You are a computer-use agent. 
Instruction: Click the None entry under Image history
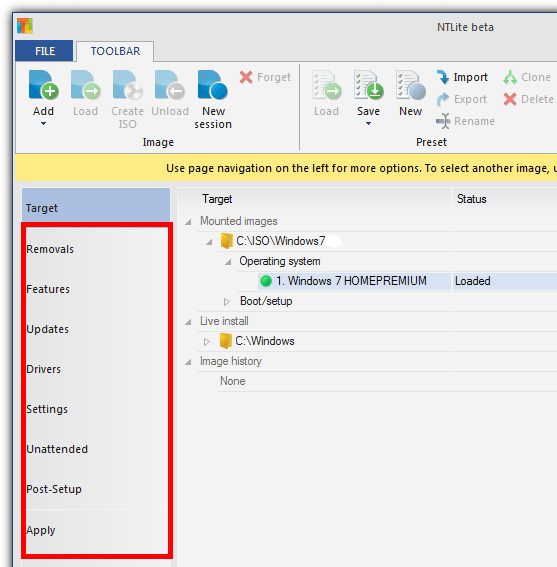(233, 381)
